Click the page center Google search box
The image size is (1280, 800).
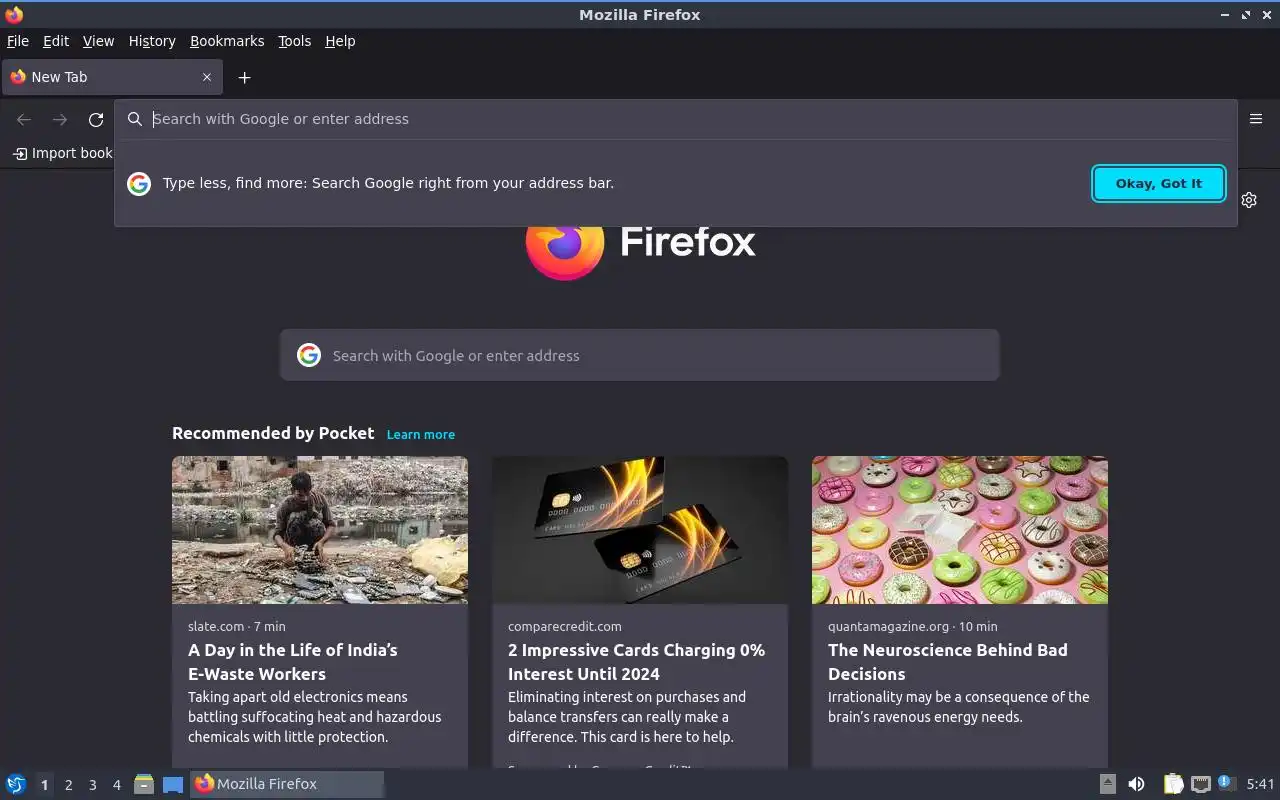tap(640, 355)
